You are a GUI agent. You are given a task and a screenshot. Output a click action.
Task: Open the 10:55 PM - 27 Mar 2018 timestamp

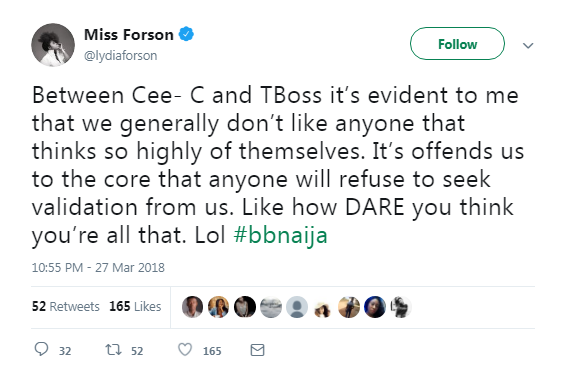pyautogui.click(x=98, y=268)
